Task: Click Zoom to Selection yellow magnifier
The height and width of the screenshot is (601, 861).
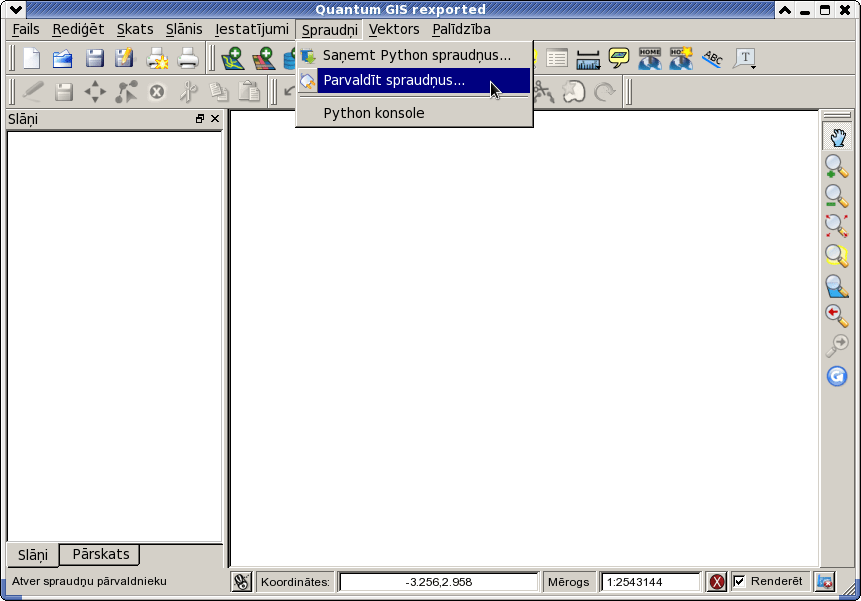Action: [x=836, y=255]
